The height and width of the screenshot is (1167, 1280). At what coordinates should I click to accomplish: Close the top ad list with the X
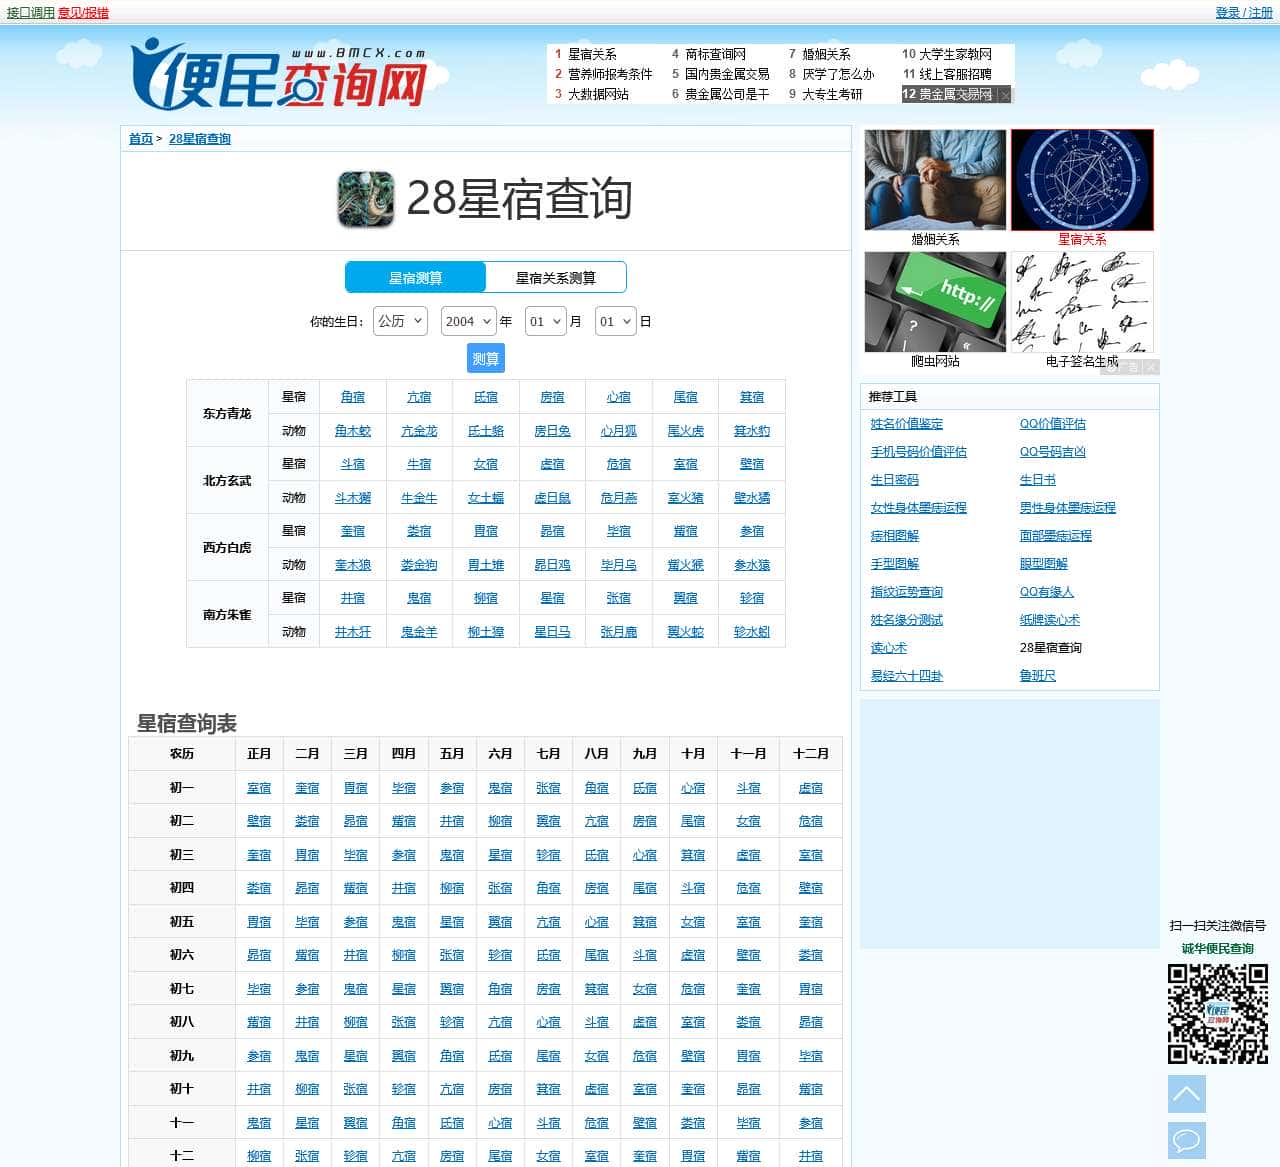(x=1005, y=95)
